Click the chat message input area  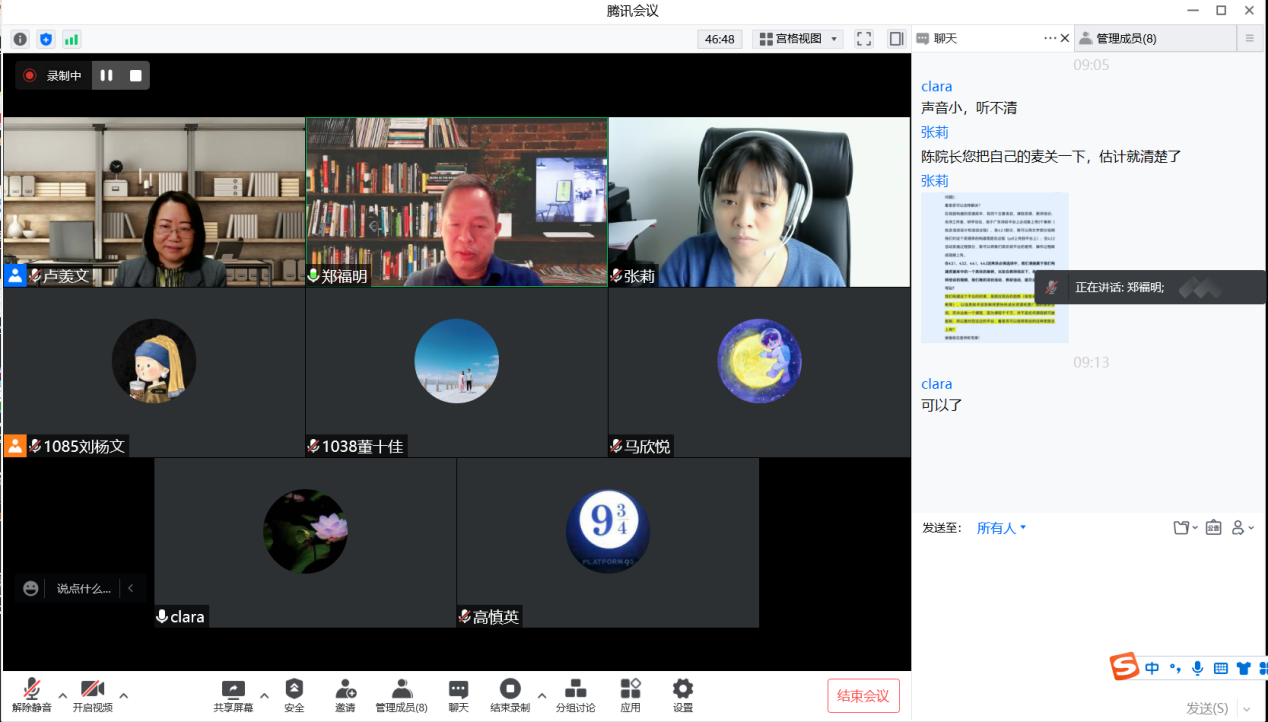point(1088,600)
